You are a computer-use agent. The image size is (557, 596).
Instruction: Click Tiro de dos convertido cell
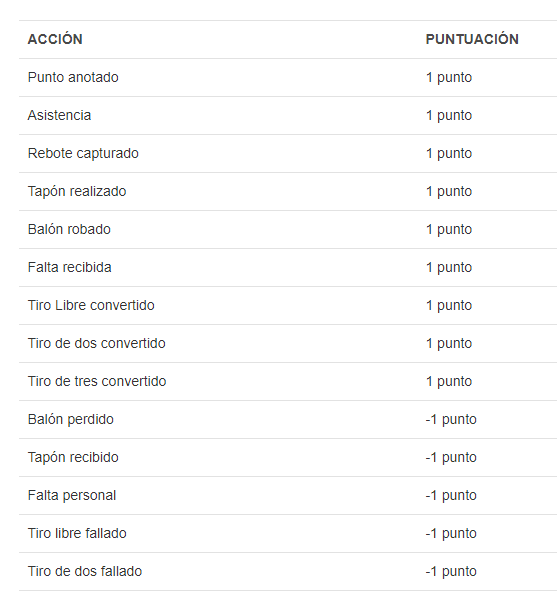[97, 343]
